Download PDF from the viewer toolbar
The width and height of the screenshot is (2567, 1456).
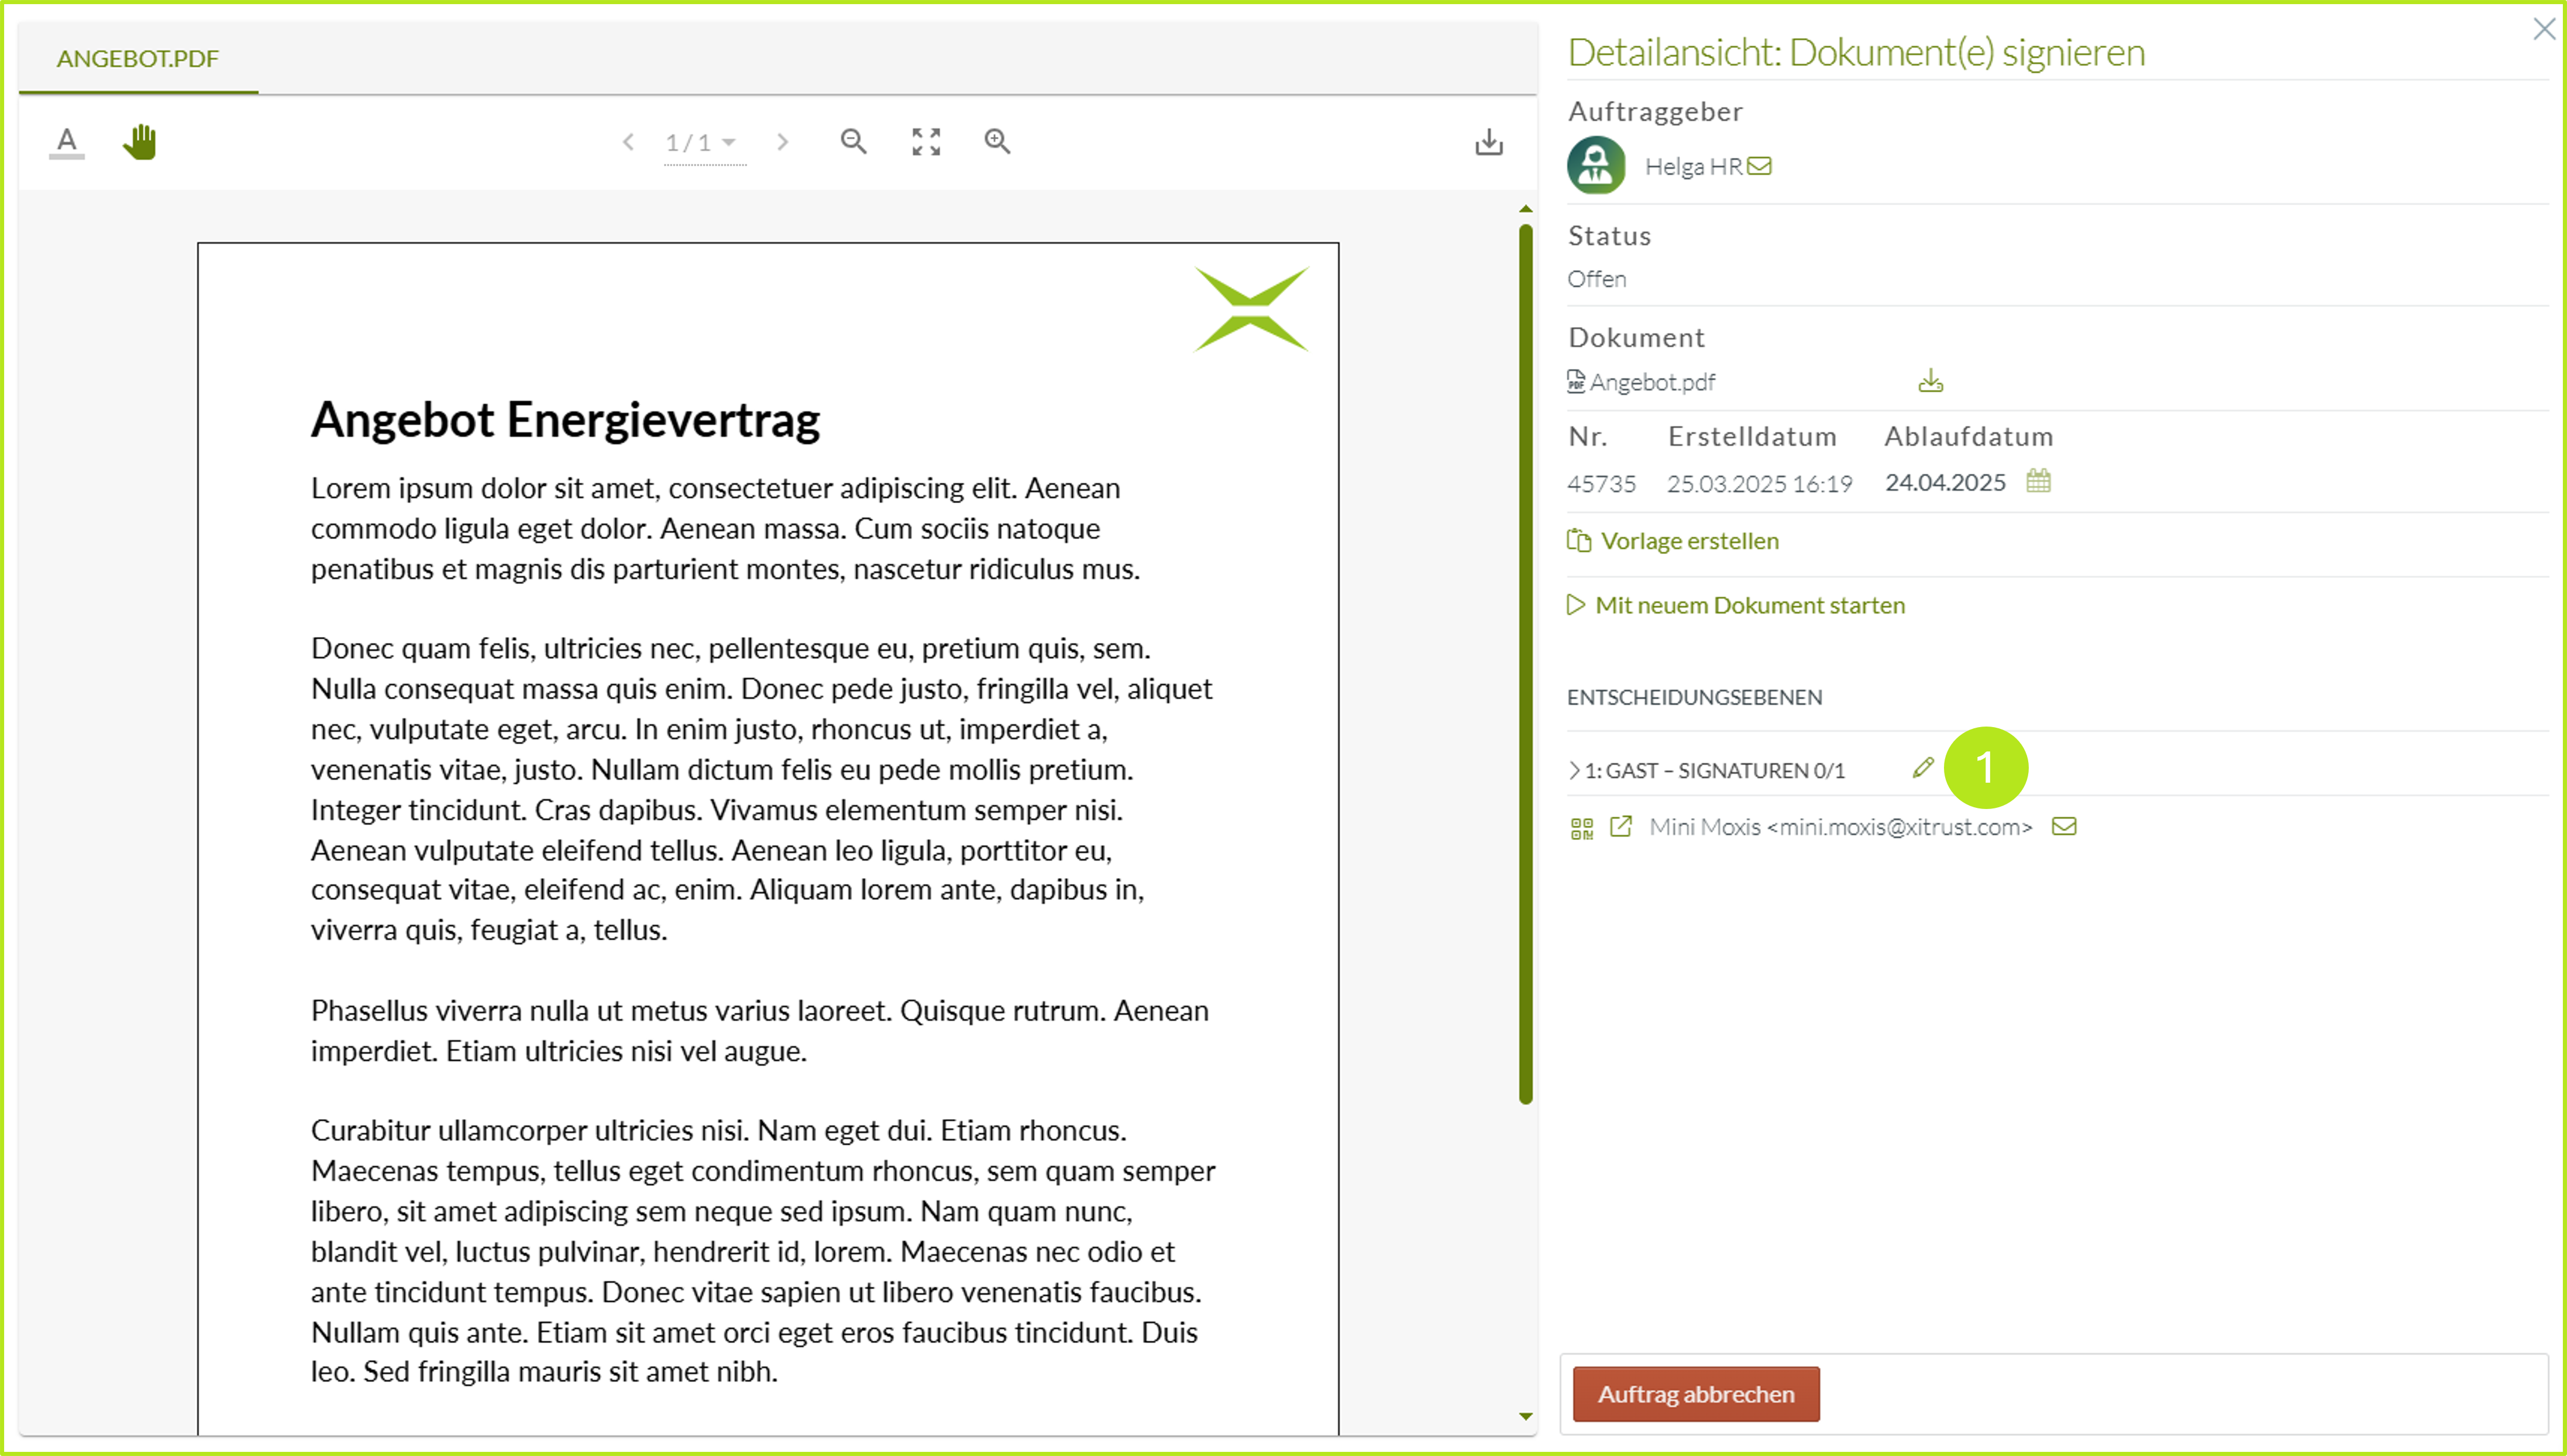(1488, 142)
